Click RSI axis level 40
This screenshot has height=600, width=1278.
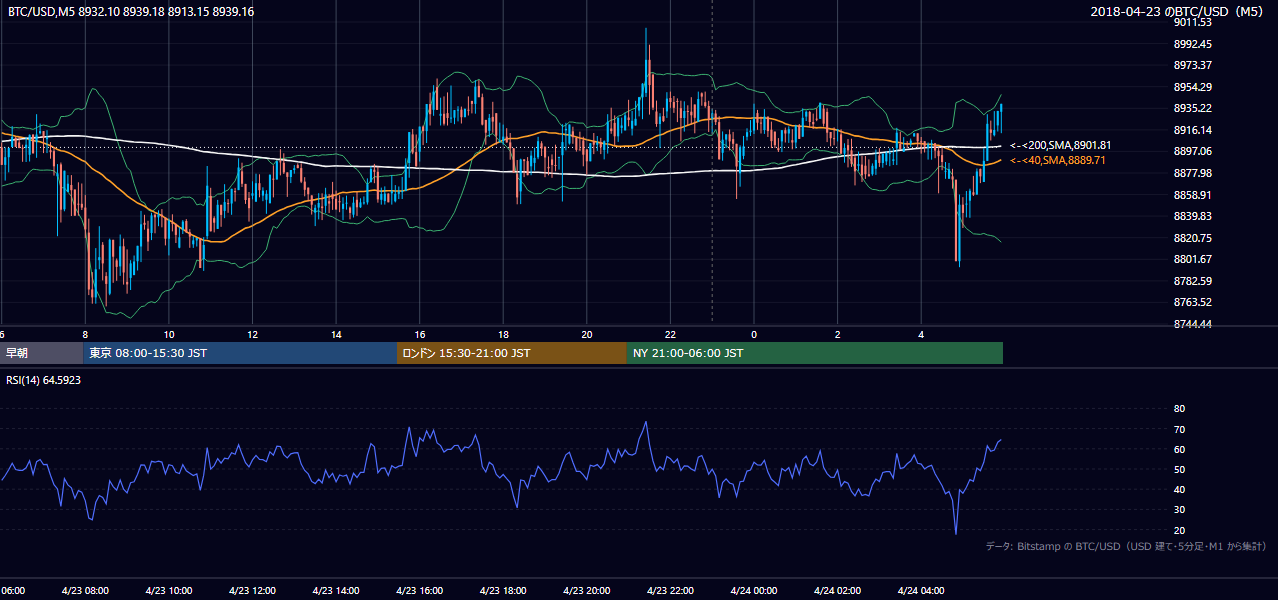point(1179,489)
